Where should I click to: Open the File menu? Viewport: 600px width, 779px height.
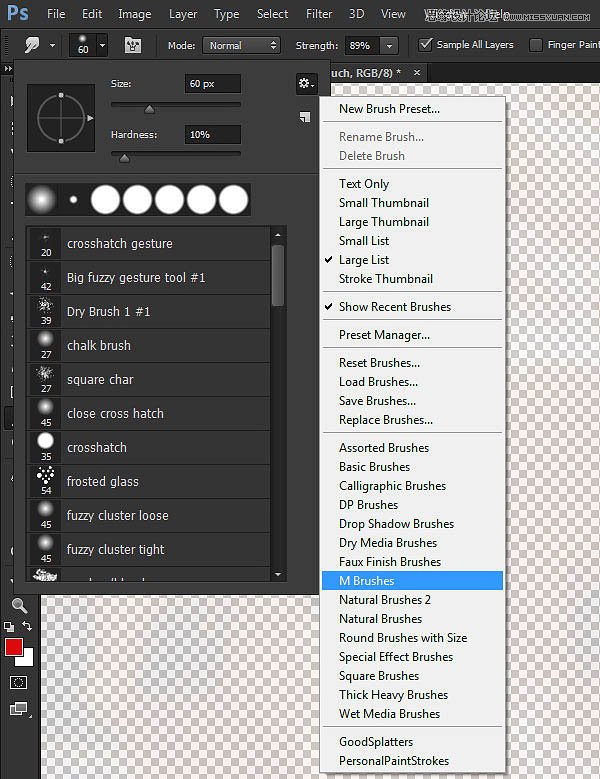coord(56,14)
